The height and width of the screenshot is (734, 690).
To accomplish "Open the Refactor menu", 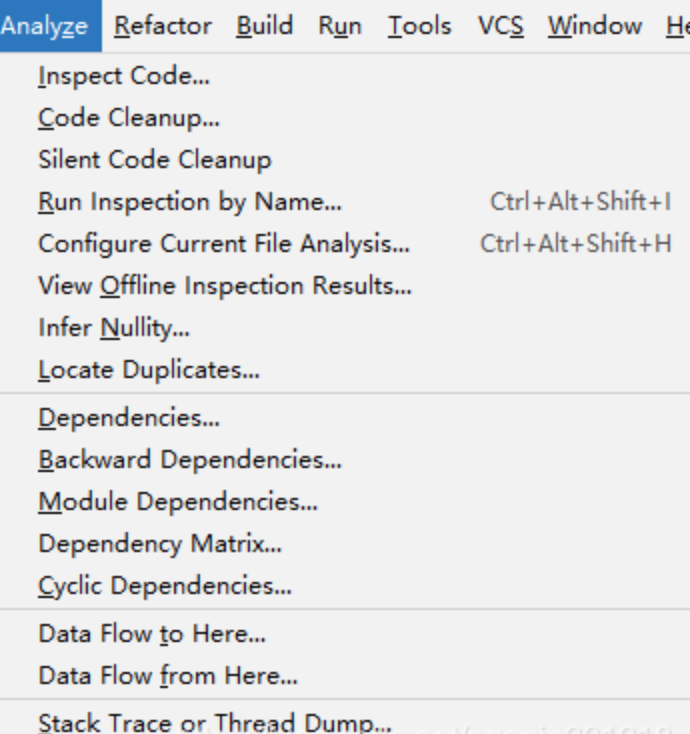I will pos(163,26).
